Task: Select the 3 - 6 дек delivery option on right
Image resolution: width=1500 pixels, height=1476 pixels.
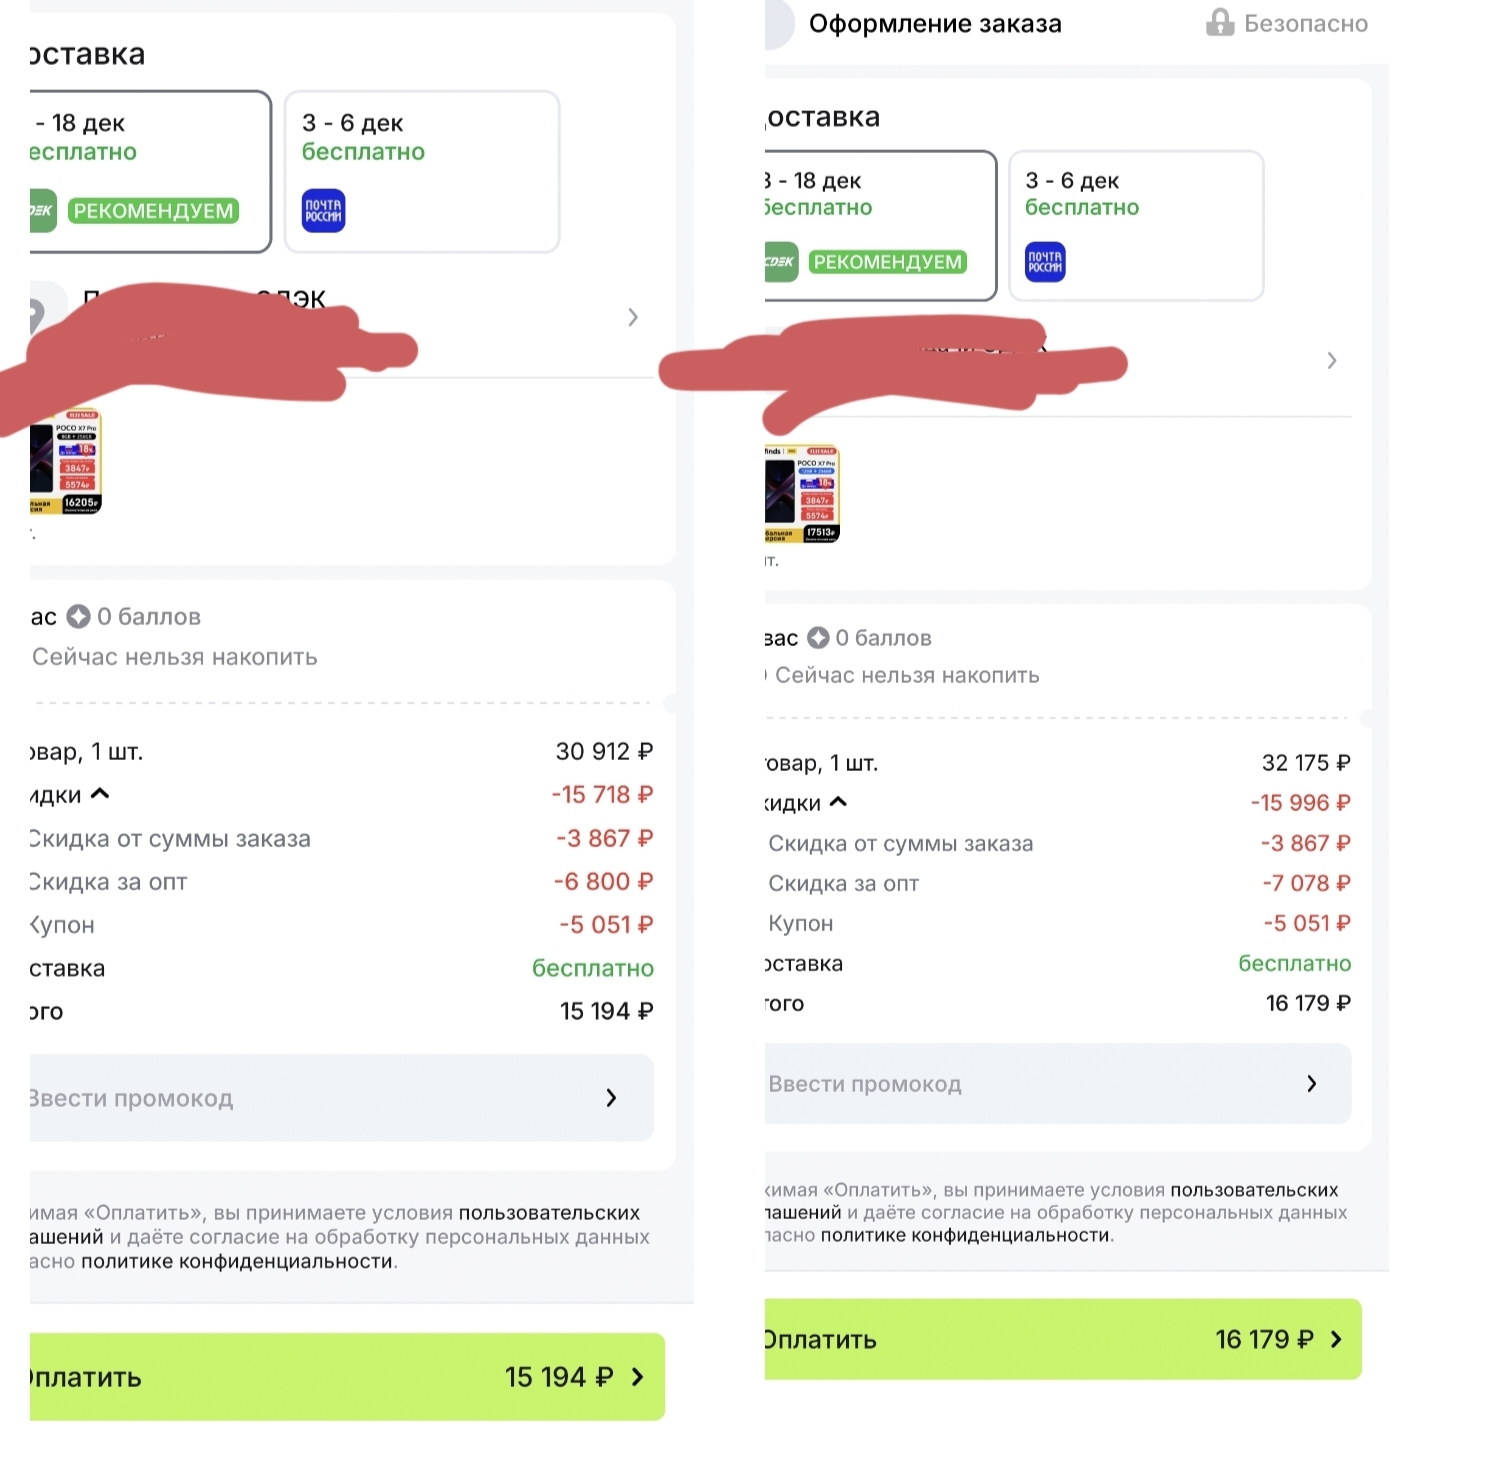Action: click(x=1136, y=225)
